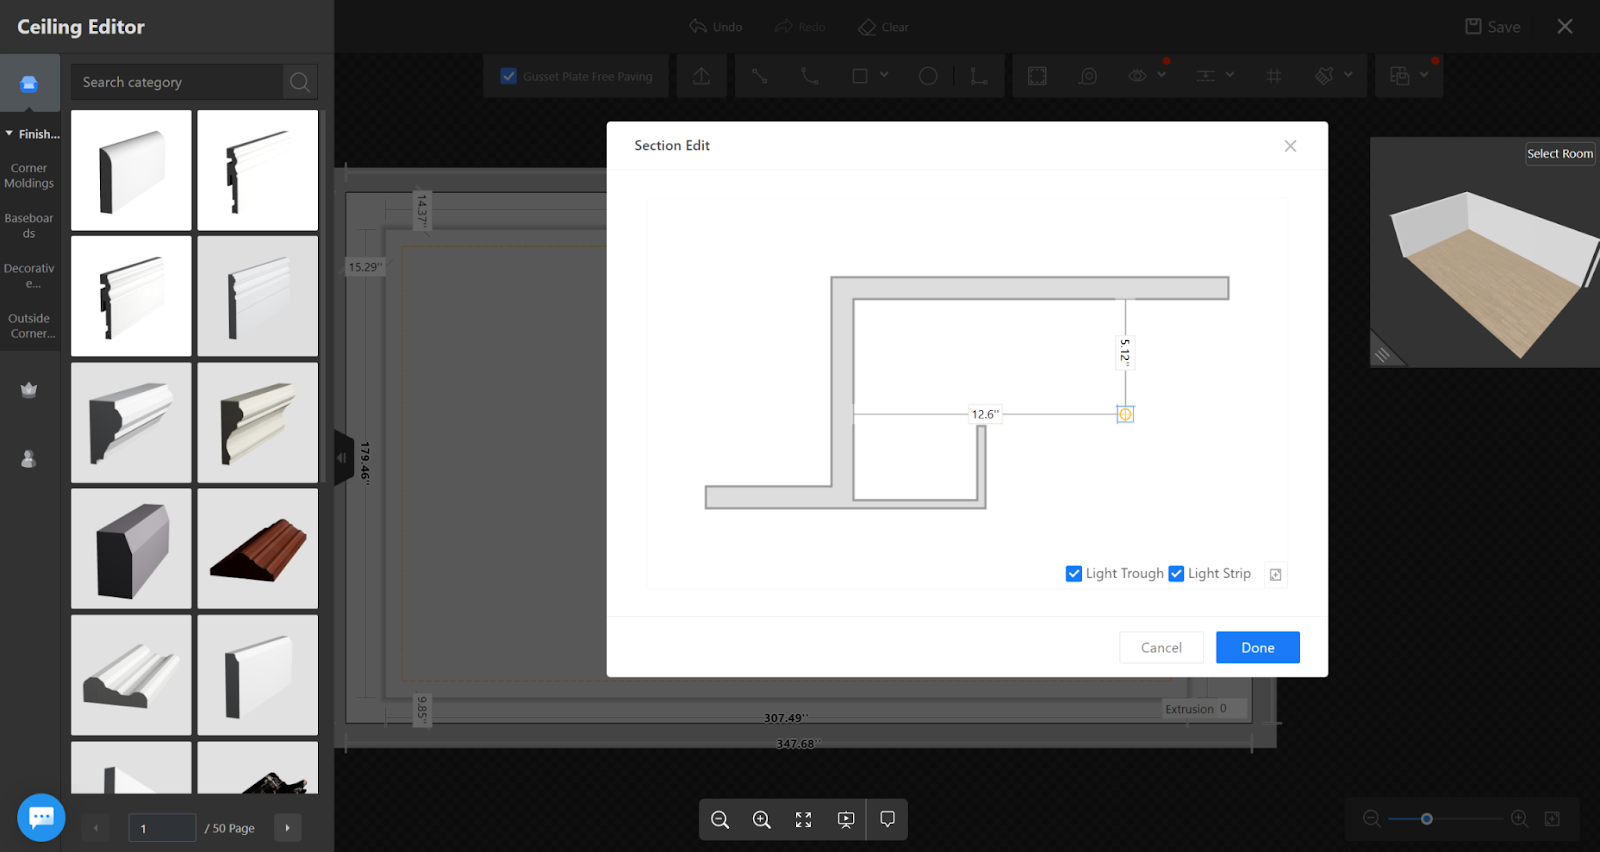
Task: Click Done in Section Edit dialog
Action: [x=1257, y=648]
